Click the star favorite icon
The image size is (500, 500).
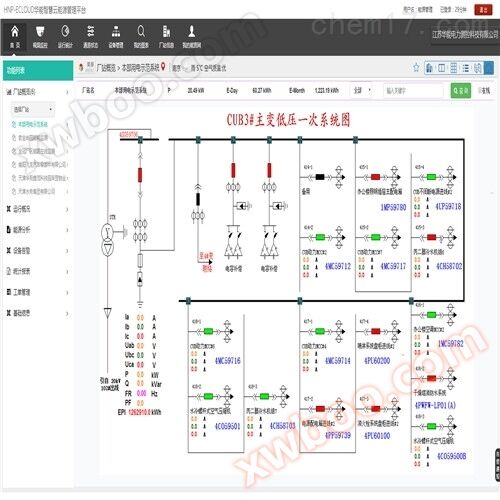pos(416,68)
